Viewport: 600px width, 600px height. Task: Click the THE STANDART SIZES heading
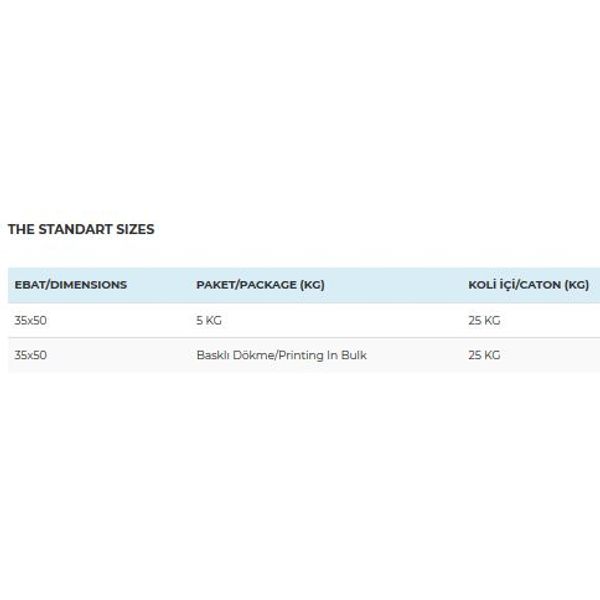click(81, 229)
